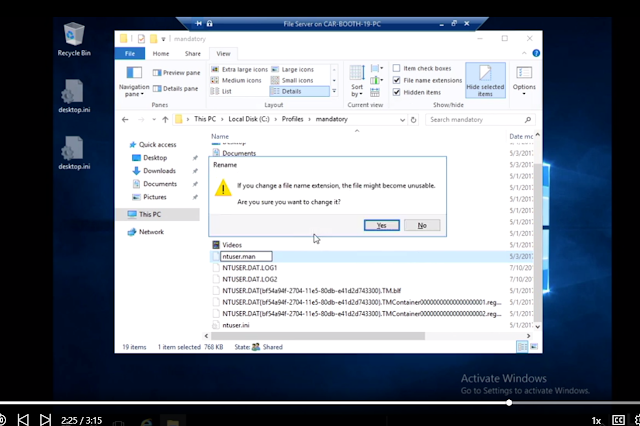The image size is (640, 426).
Task: Refresh the mandatory folder
Action: pyautogui.click(x=413, y=120)
